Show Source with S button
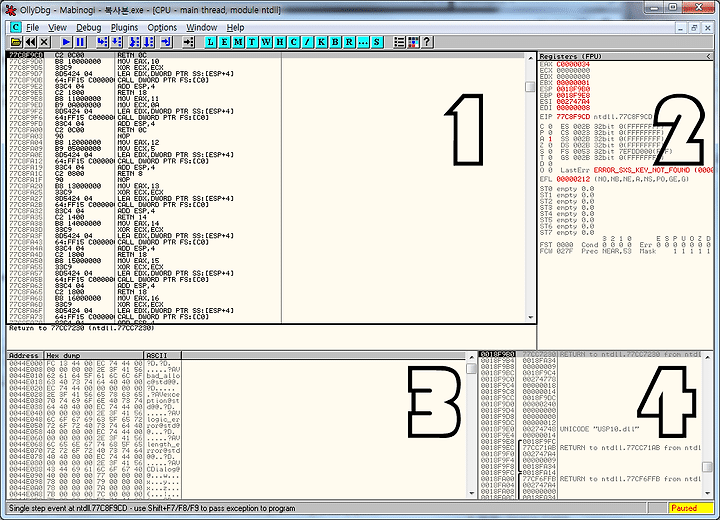The height and width of the screenshot is (520, 720). pos(377,42)
